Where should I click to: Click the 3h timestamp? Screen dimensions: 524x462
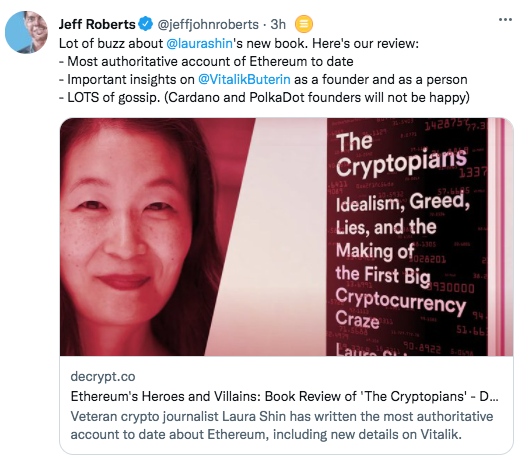(278, 24)
